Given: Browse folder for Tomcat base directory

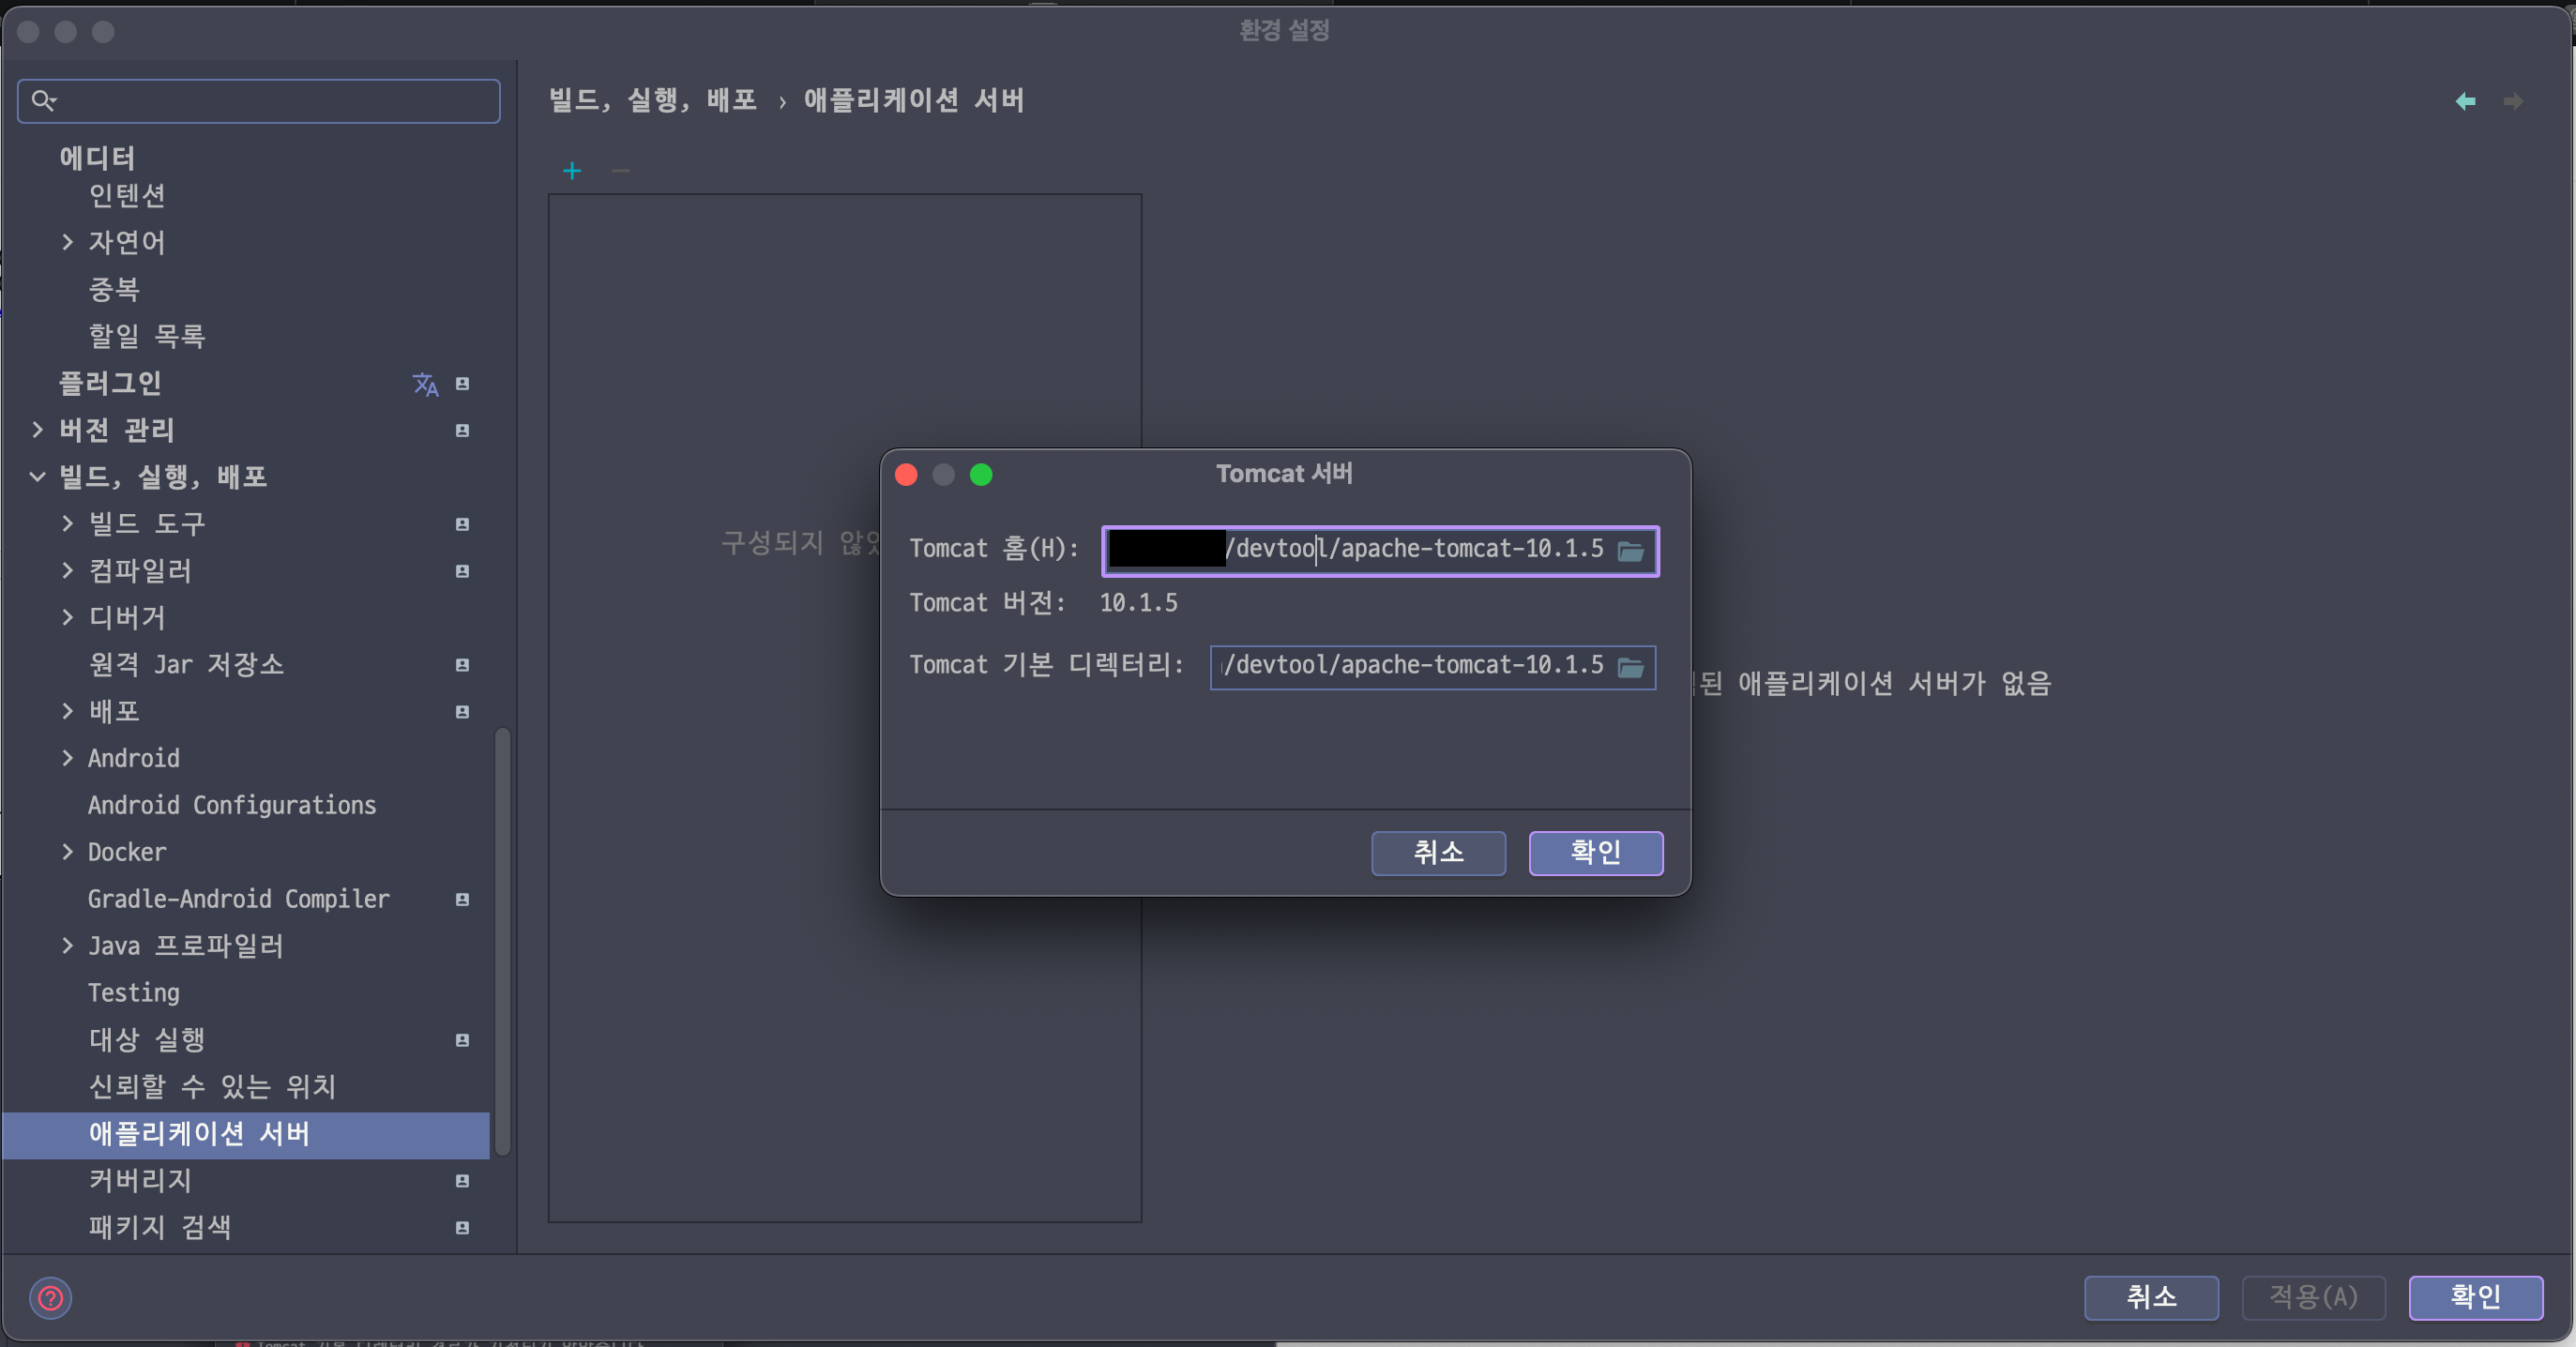Looking at the screenshot, I should 1630,667.
